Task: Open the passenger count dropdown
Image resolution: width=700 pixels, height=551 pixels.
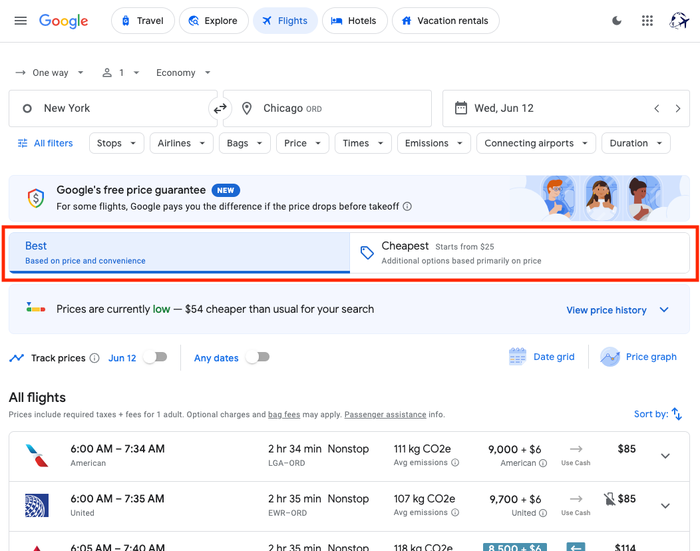Action: pyautogui.click(x=121, y=73)
